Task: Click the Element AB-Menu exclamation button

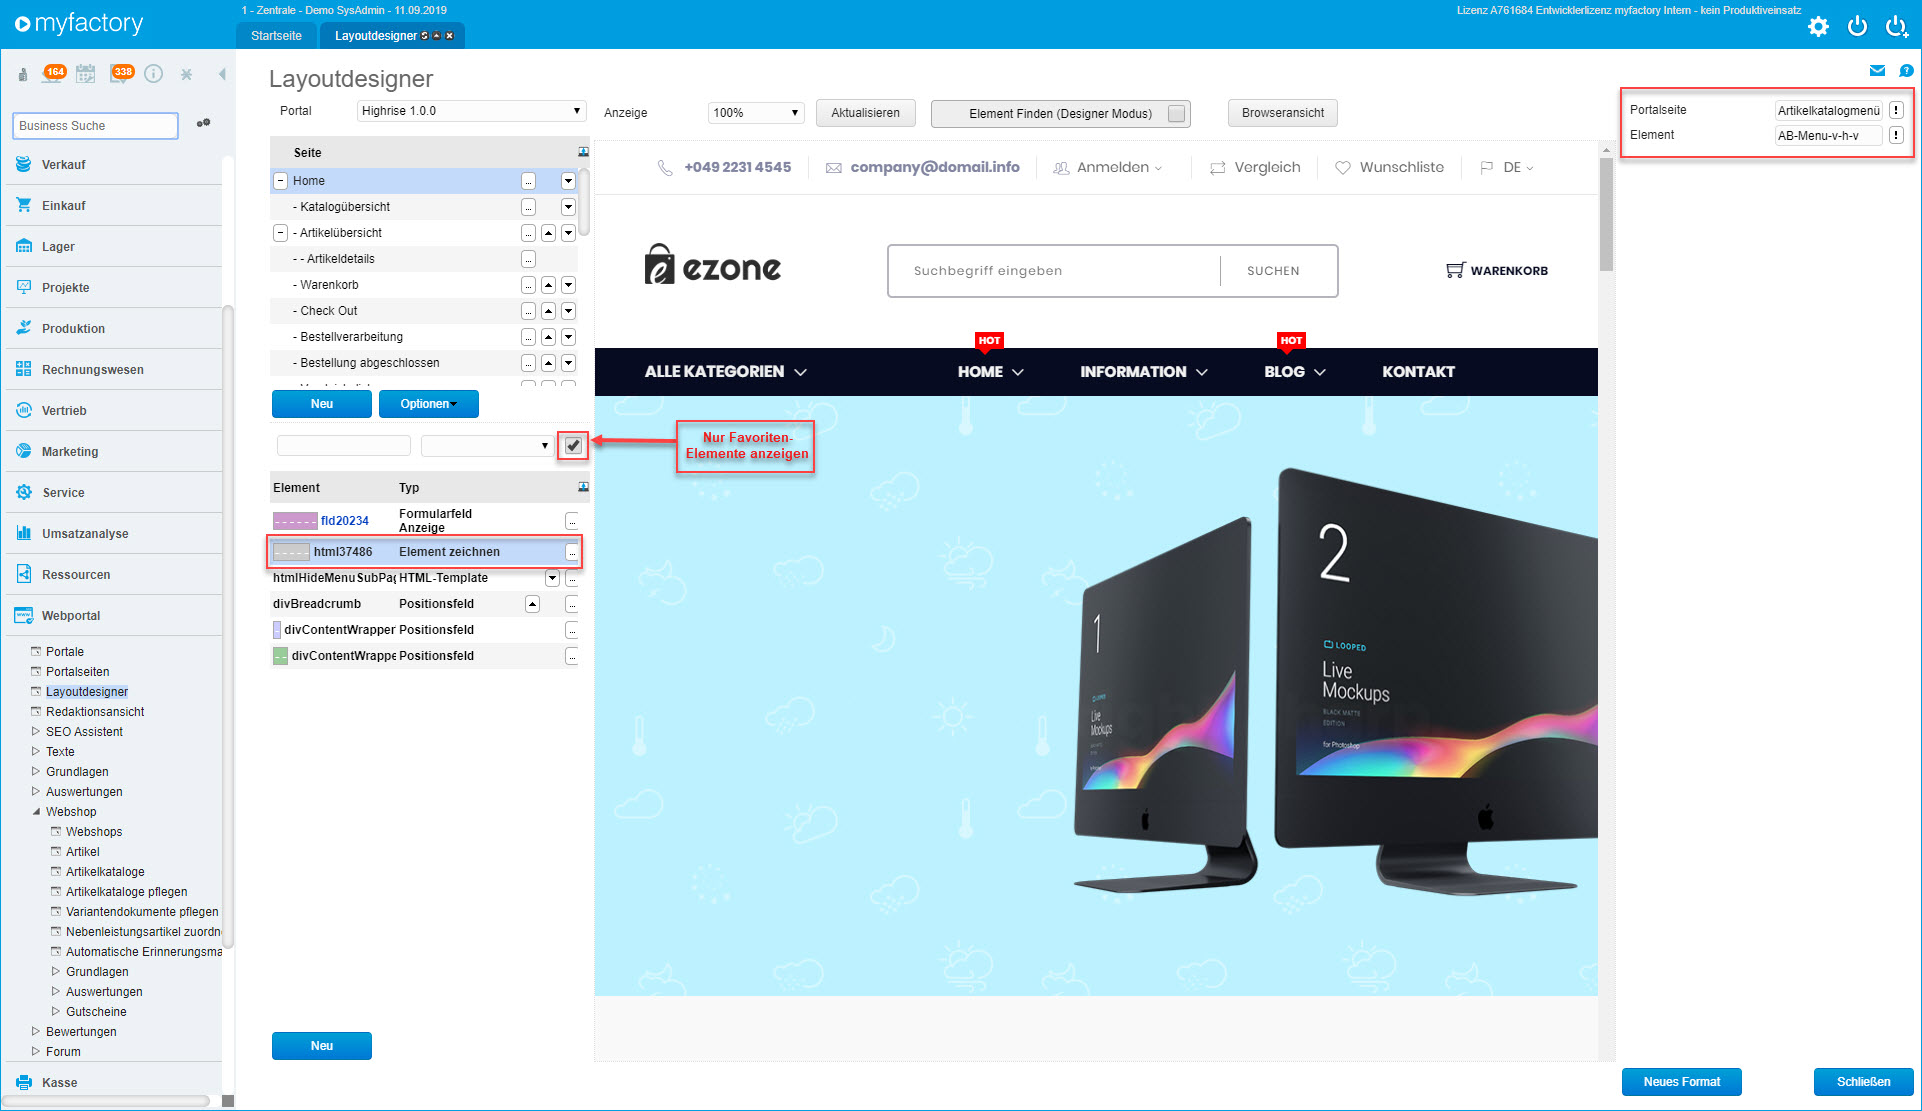Action: point(1896,135)
